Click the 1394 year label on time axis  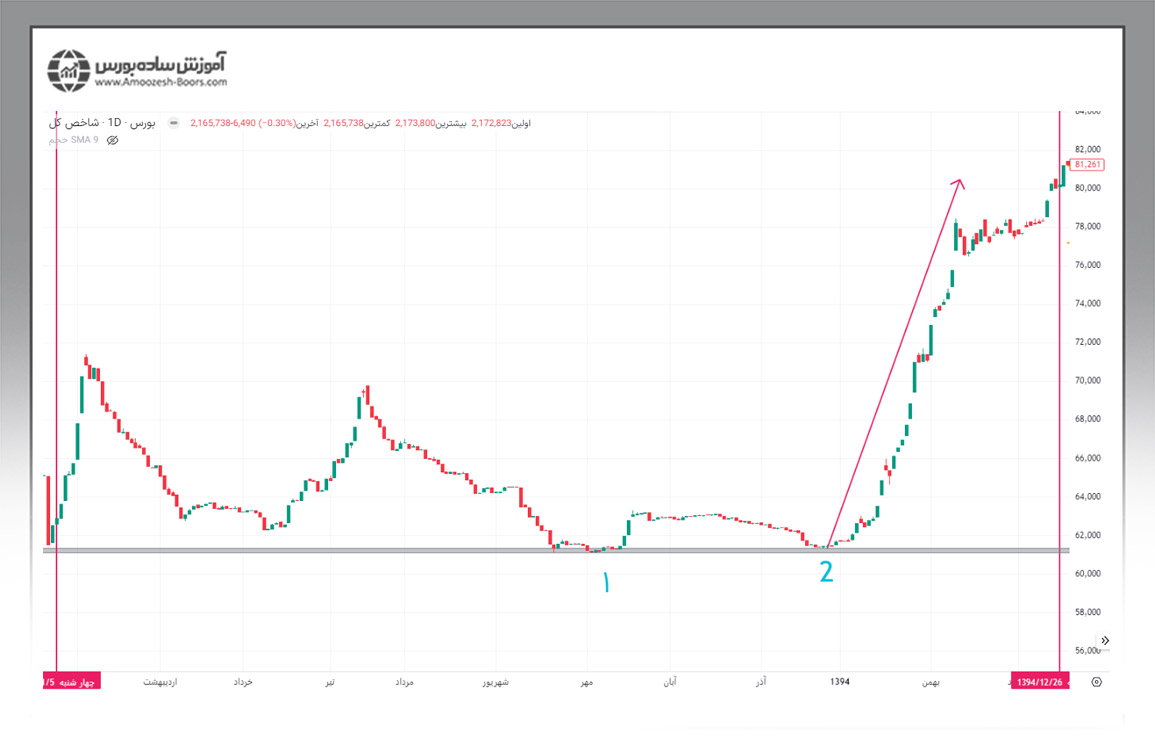pos(839,682)
